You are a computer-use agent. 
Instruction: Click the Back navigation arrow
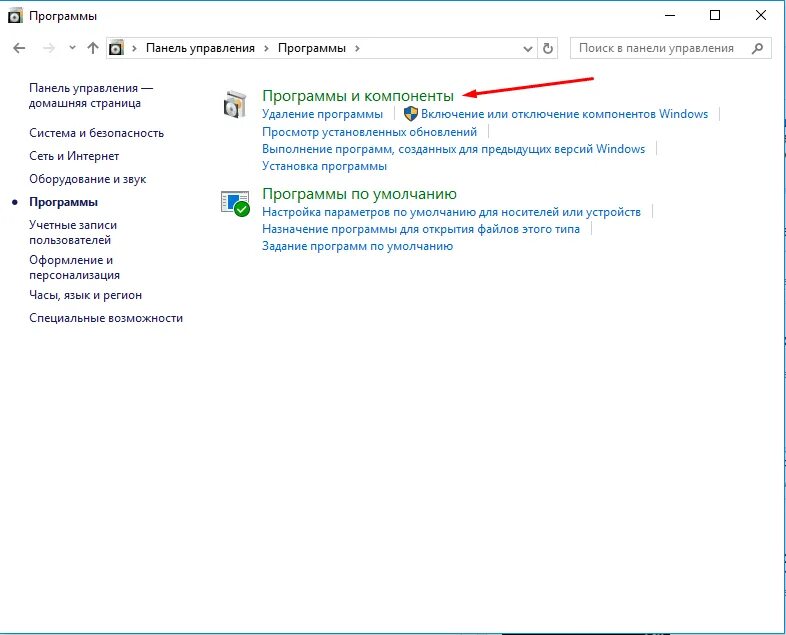[19, 48]
